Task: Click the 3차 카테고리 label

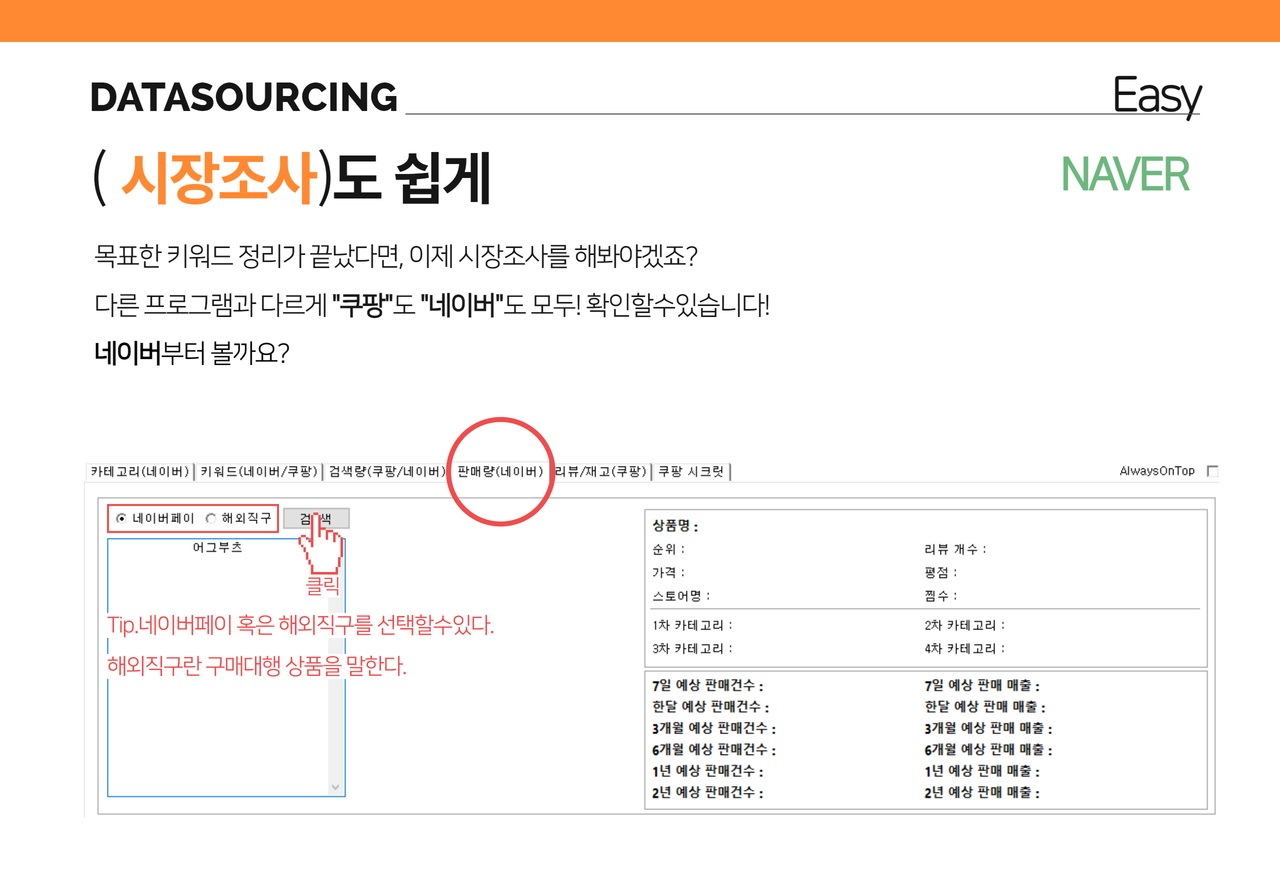Action: click(x=692, y=648)
